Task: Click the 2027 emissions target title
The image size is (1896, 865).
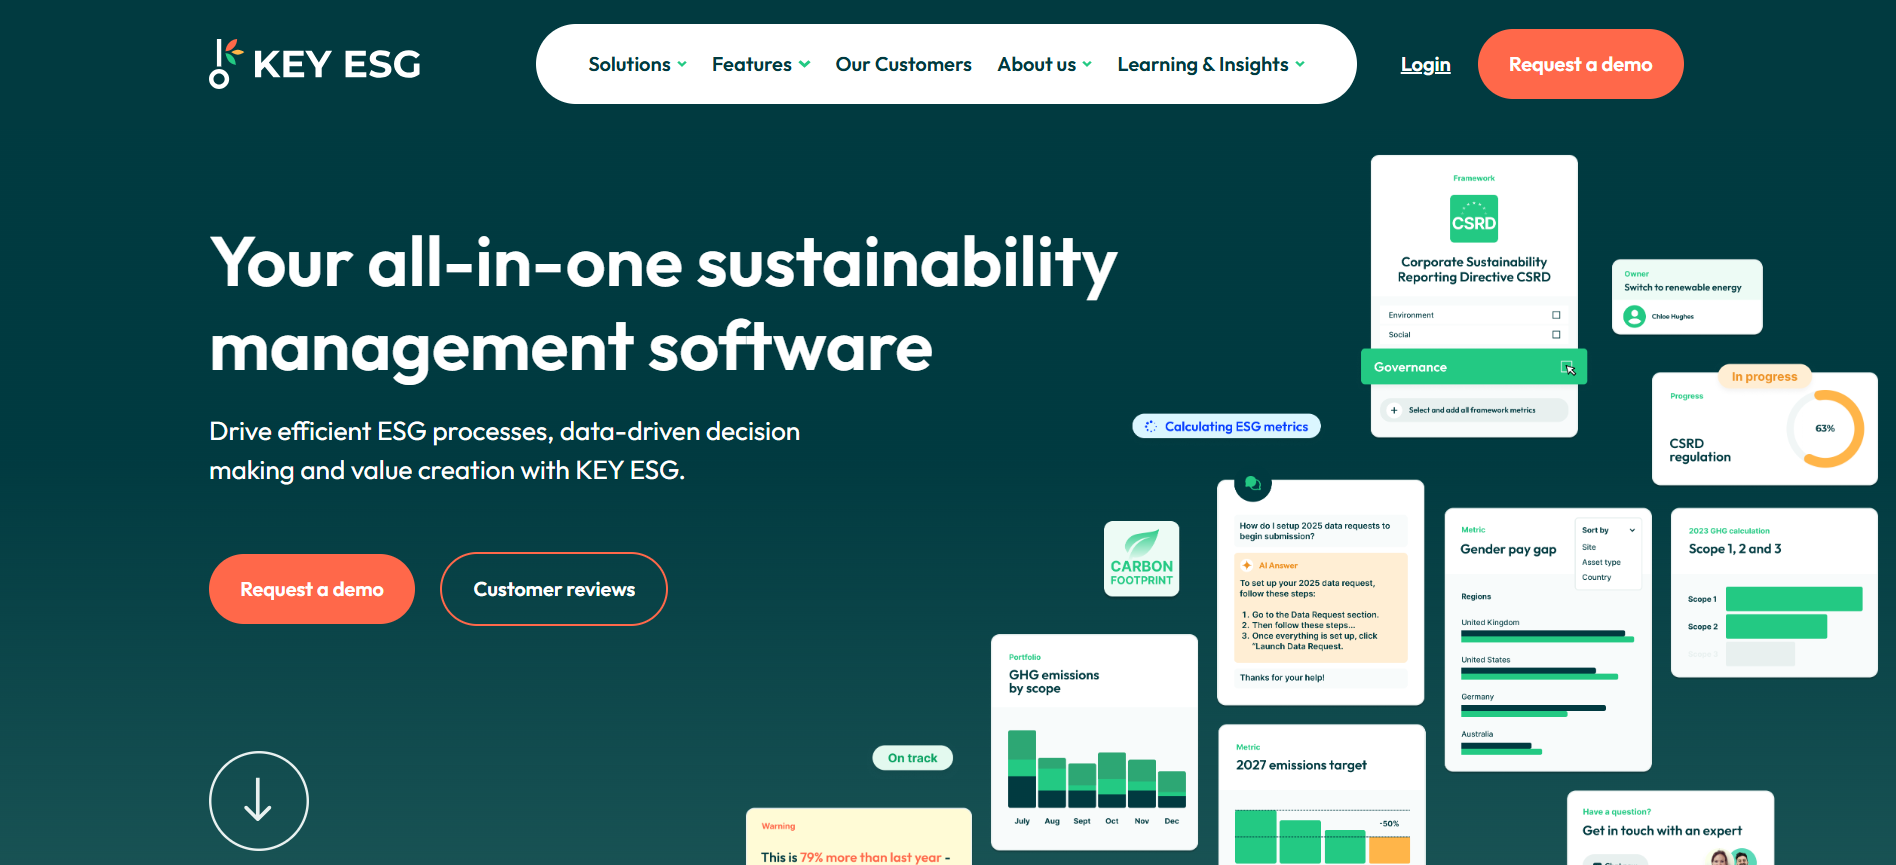Action: (1301, 765)
